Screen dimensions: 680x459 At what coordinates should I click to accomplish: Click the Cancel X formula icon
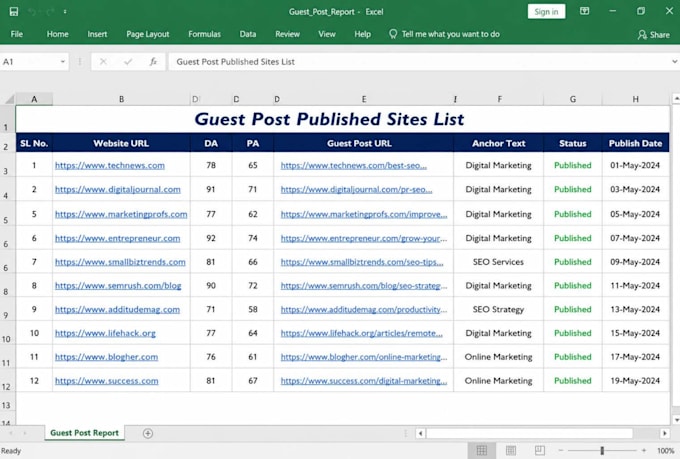[x=103, y=62]
